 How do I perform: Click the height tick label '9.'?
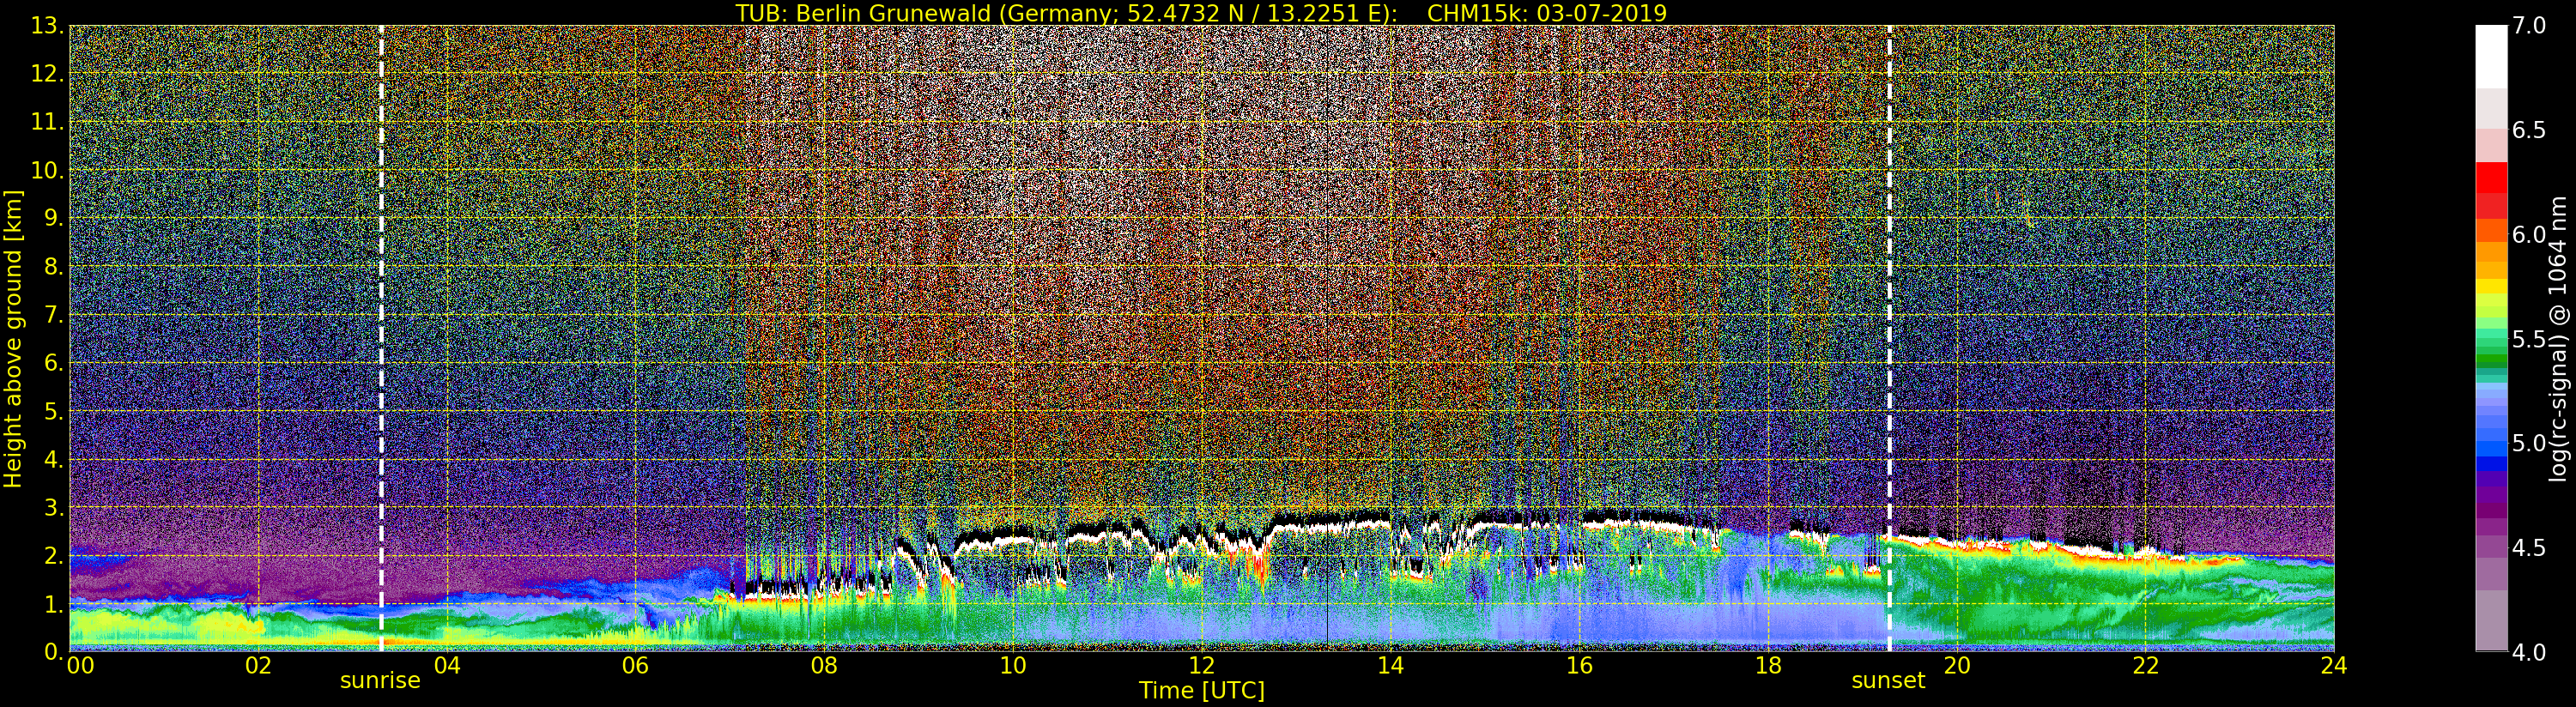[x=53, y=218]
